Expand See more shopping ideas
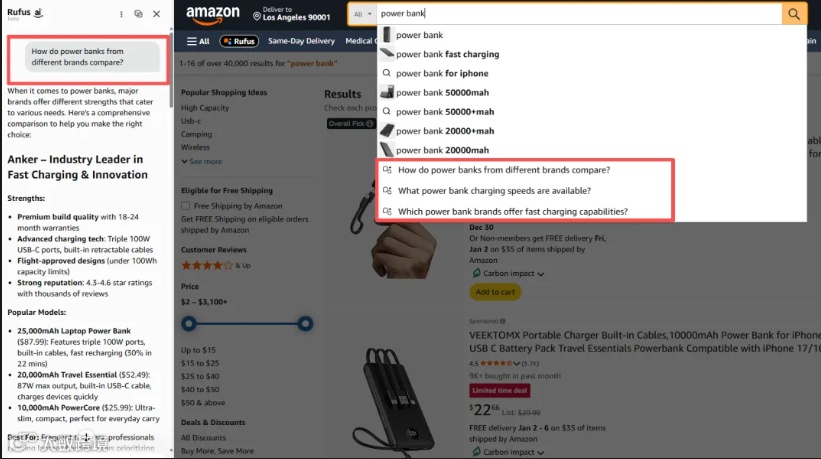 [202, 161]
